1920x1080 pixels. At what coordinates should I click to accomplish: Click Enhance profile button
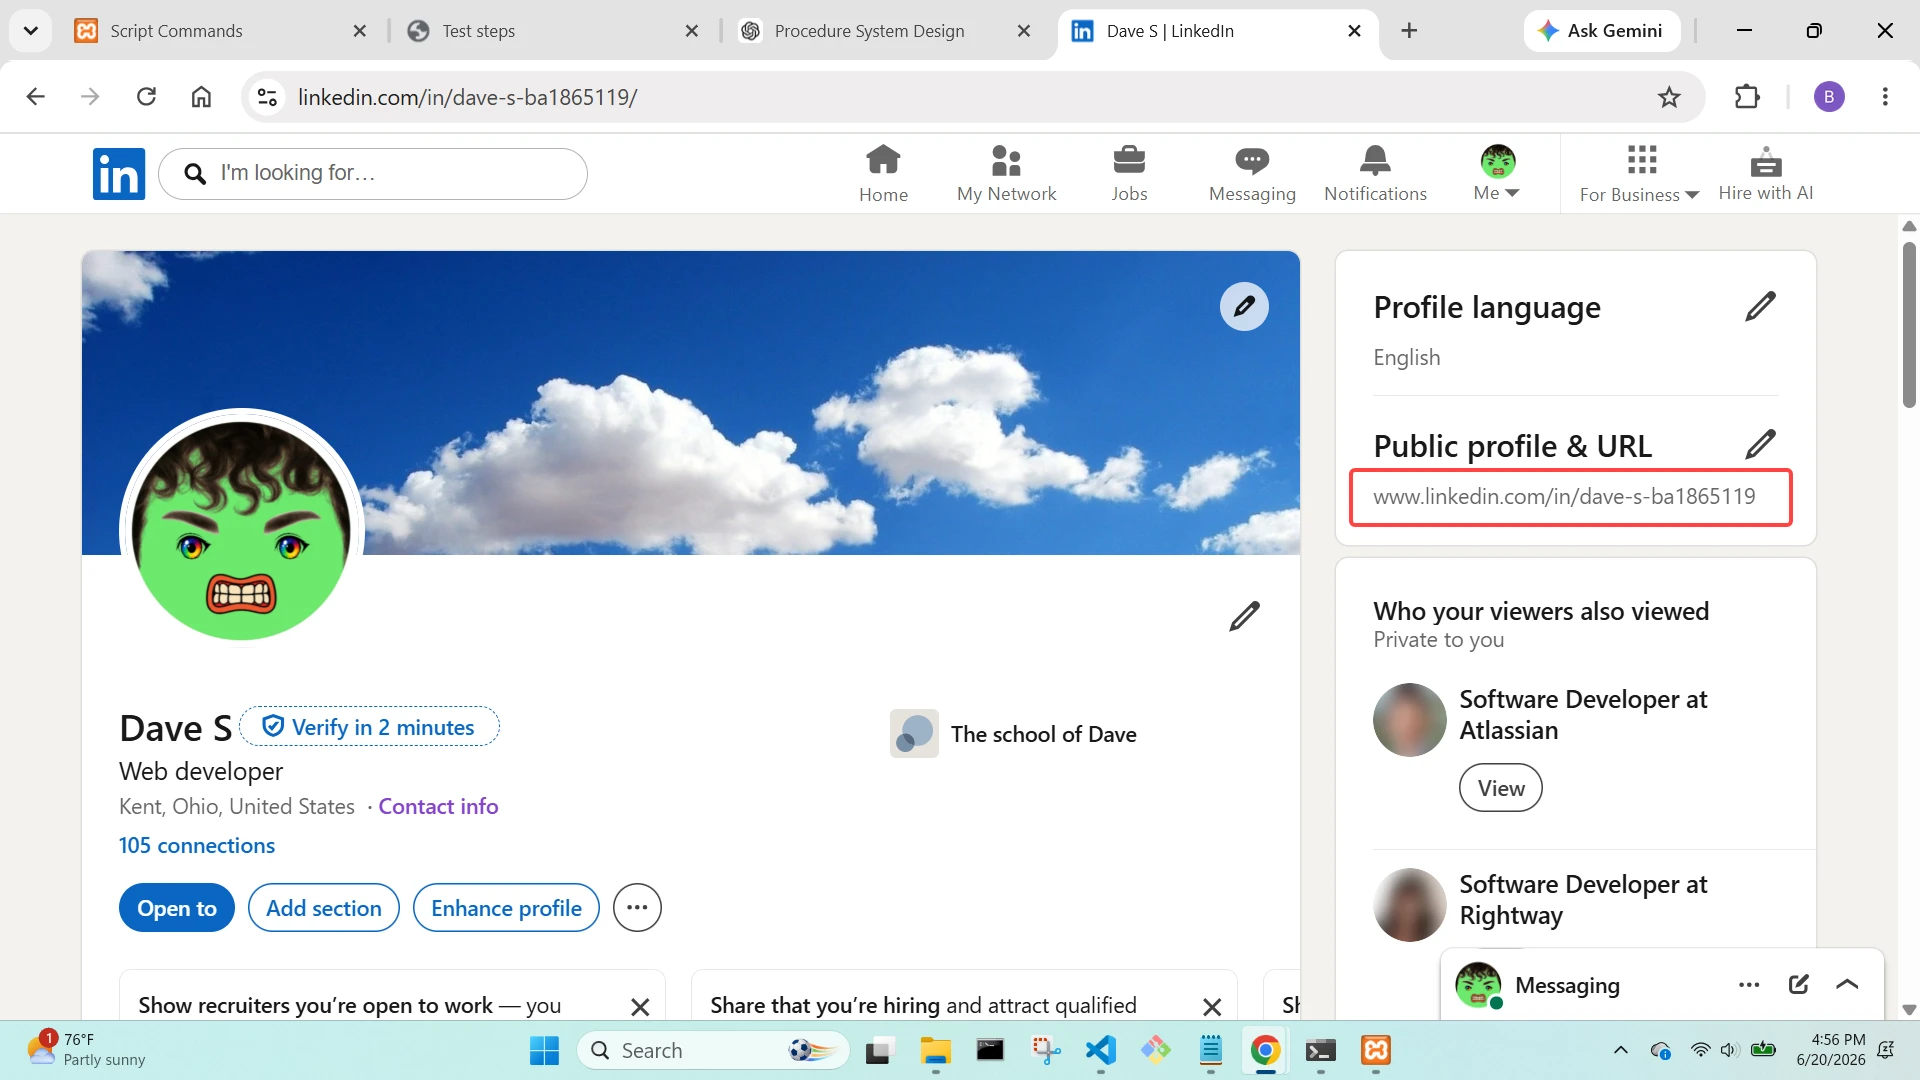(x=506, y=908)
